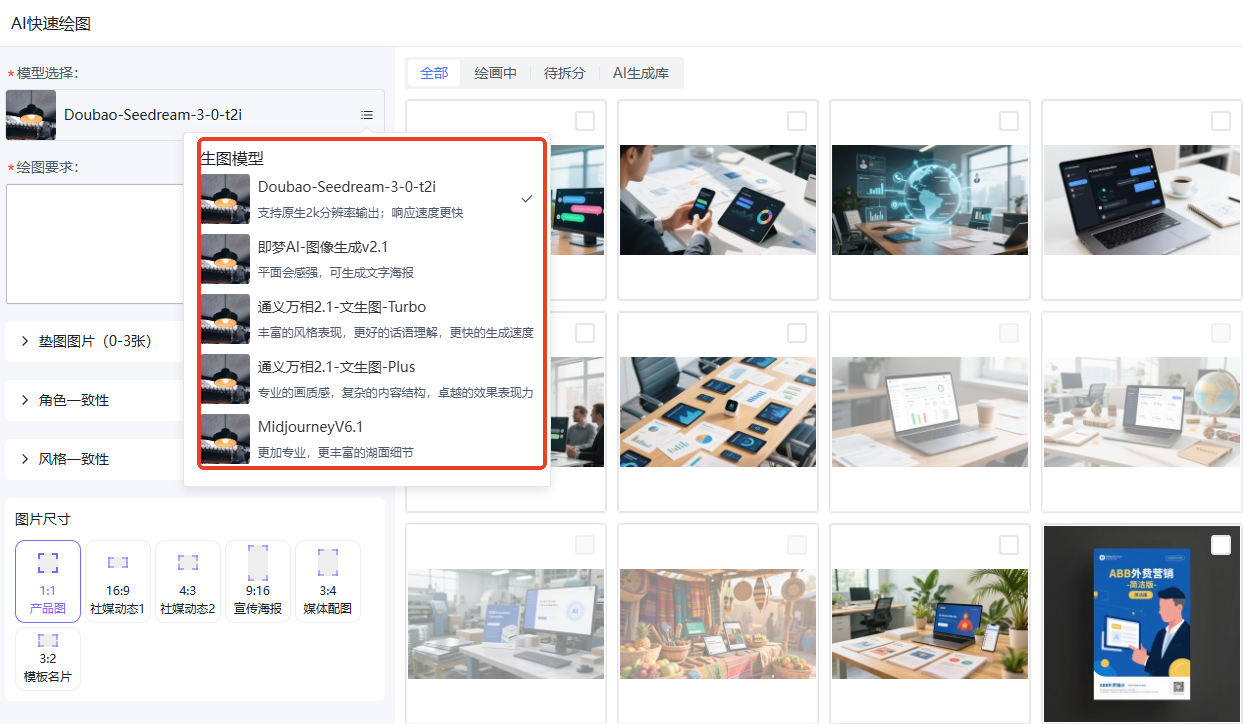
Task: Click the model list icon beside Doubao-Seedream-3-0-t2i
Action: [x=367, y=115]
